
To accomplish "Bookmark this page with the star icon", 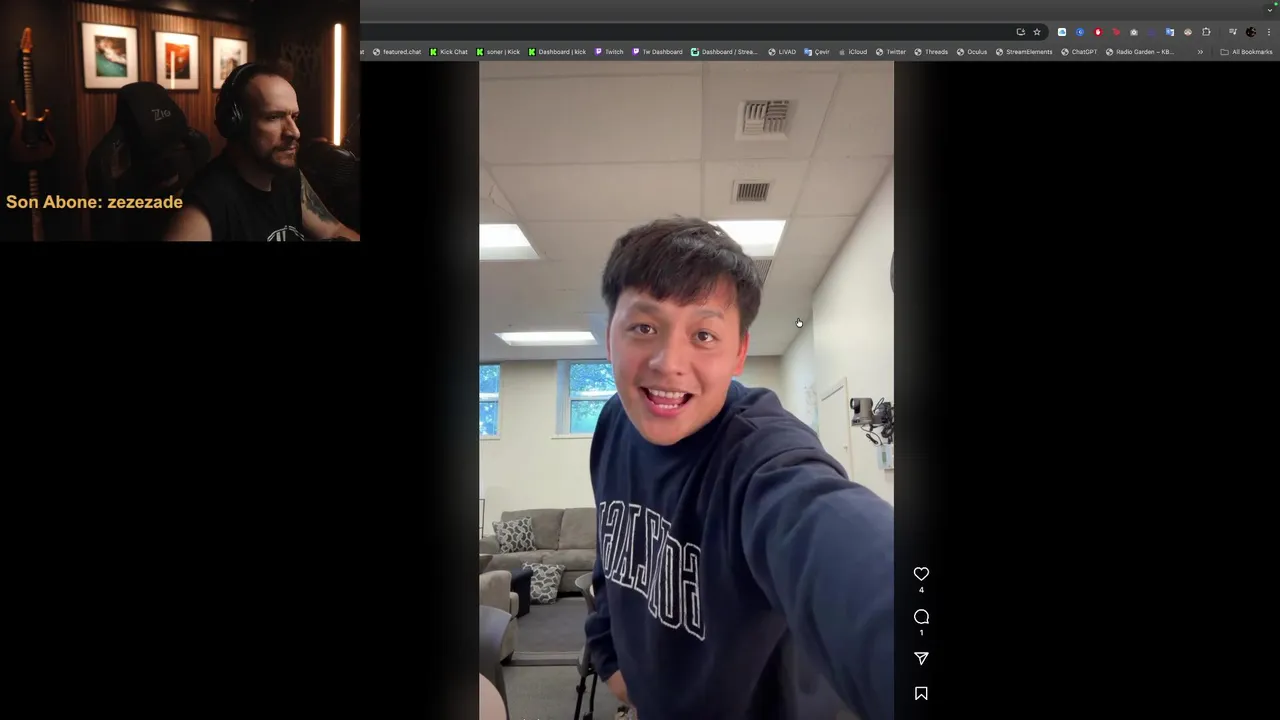I will pyautogui.click(x=1037, y=32).
